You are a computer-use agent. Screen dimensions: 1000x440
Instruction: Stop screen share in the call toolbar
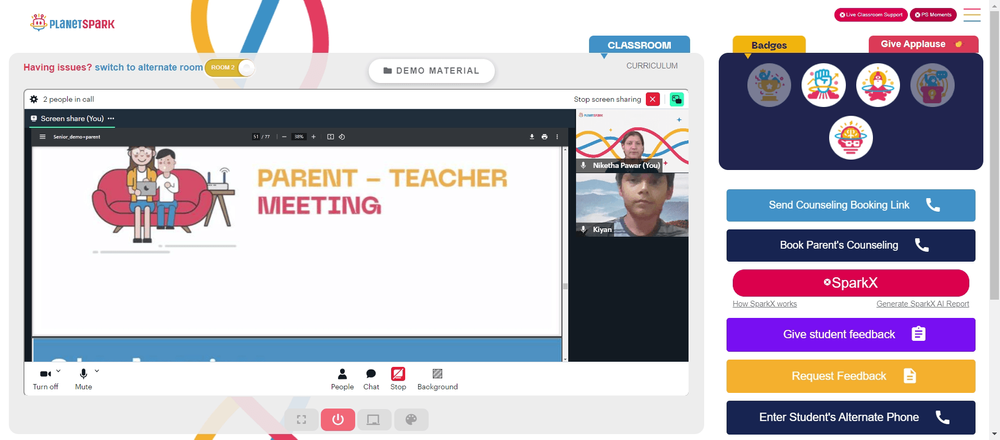[x=398, y=379]
